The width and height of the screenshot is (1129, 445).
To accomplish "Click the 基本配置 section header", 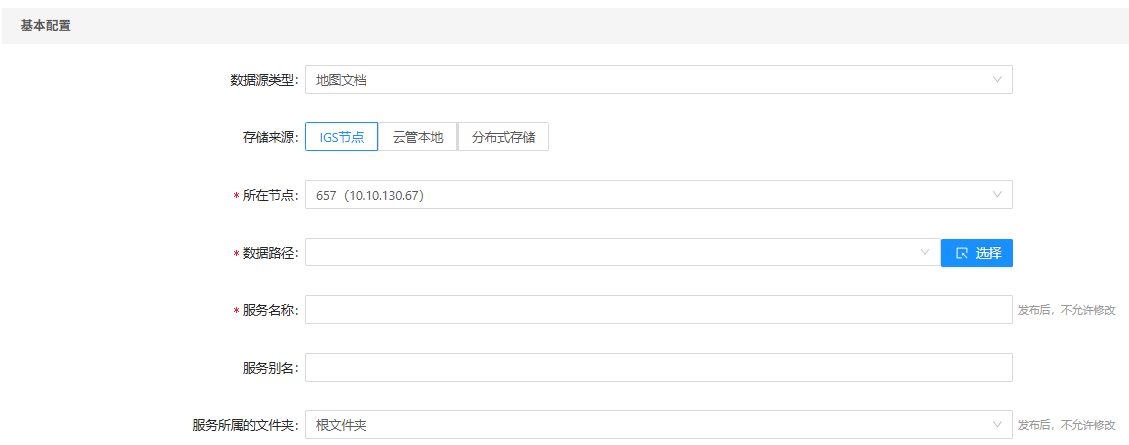I will [46, 26].
